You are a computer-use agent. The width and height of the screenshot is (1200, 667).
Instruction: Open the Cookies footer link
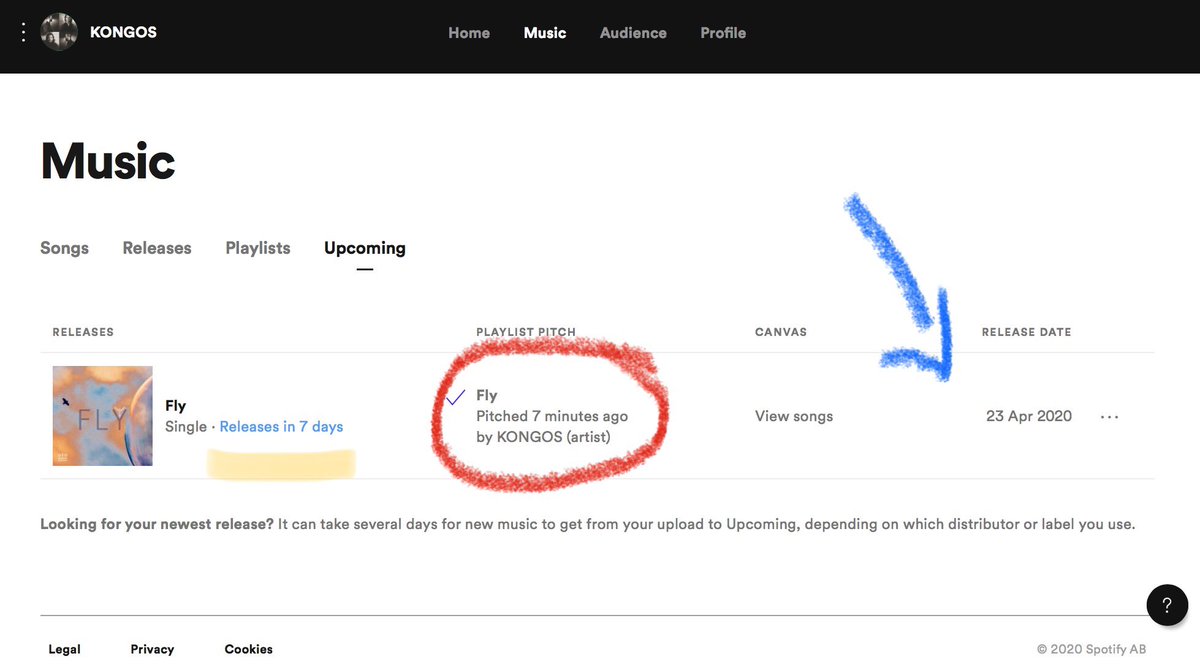[x=249, y=649]
